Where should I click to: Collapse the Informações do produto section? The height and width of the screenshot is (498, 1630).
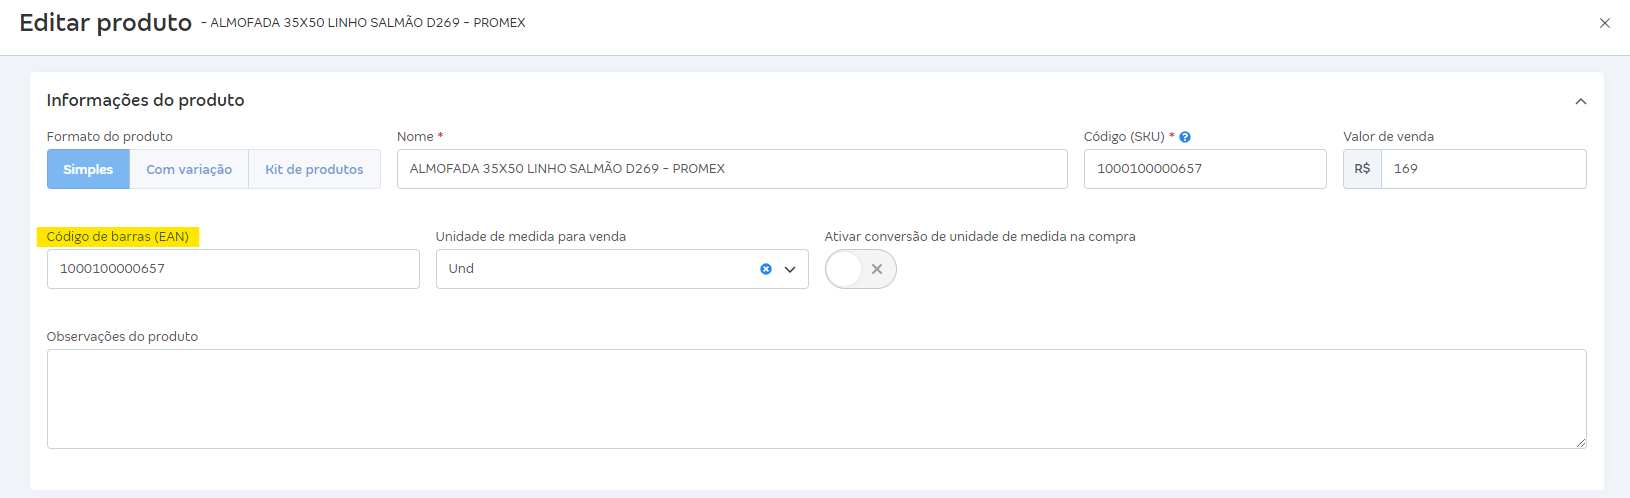pyautogui.click(x=1581, y=101)
